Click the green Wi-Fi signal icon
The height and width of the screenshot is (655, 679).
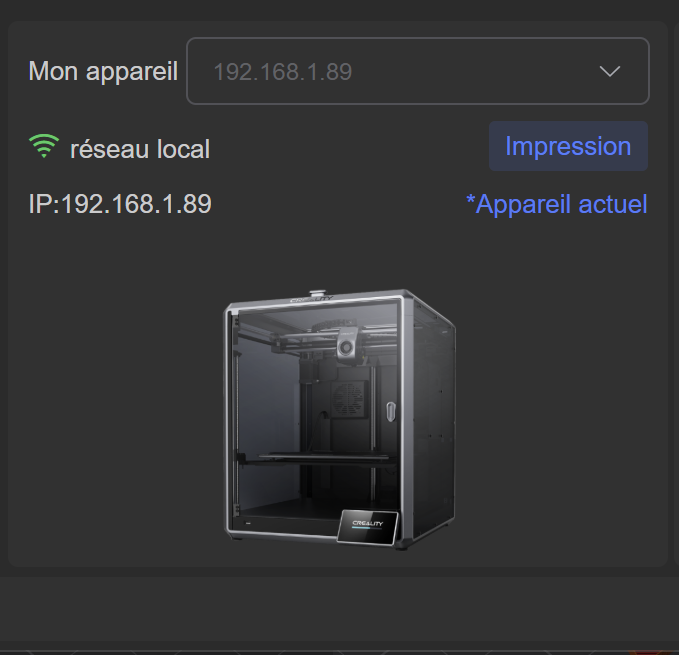44,146
